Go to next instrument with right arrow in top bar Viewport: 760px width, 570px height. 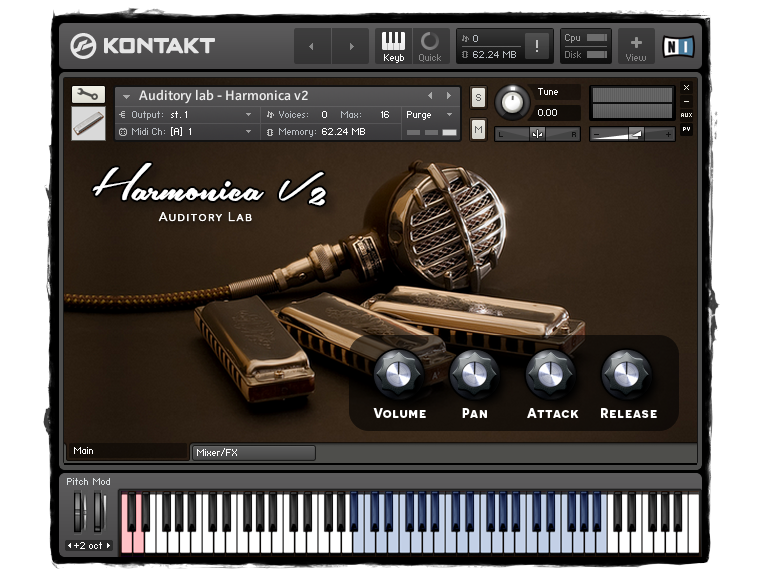pyautogui.click(x=351, y=46)
